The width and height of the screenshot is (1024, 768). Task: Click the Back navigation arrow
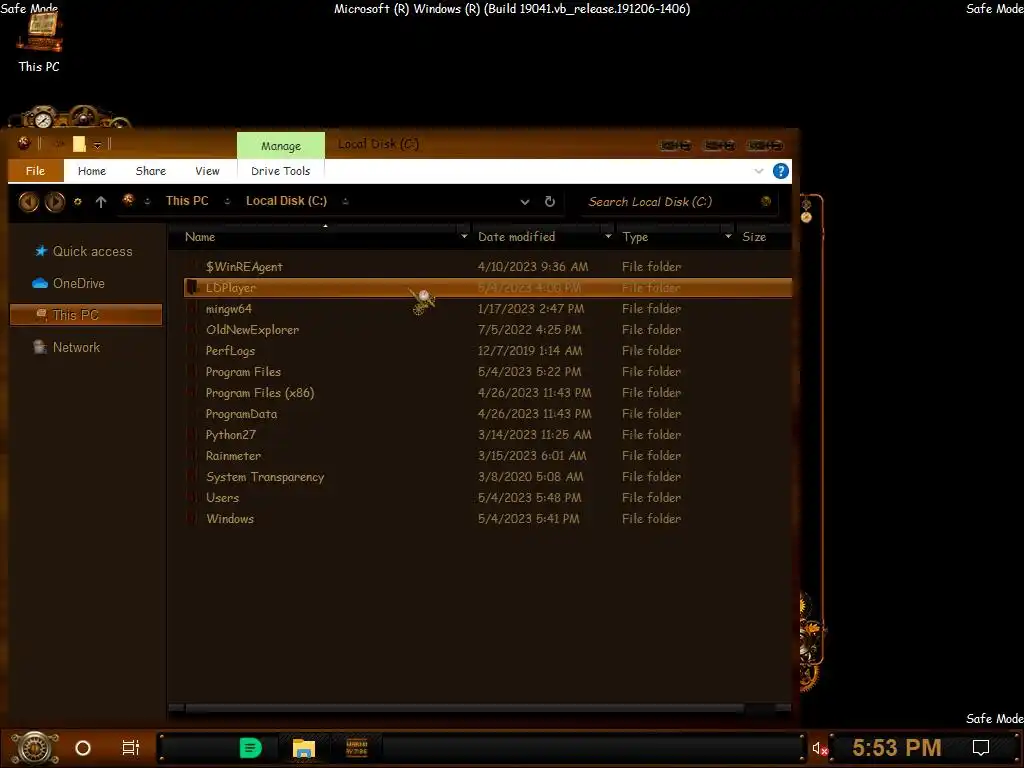point(28,202)
